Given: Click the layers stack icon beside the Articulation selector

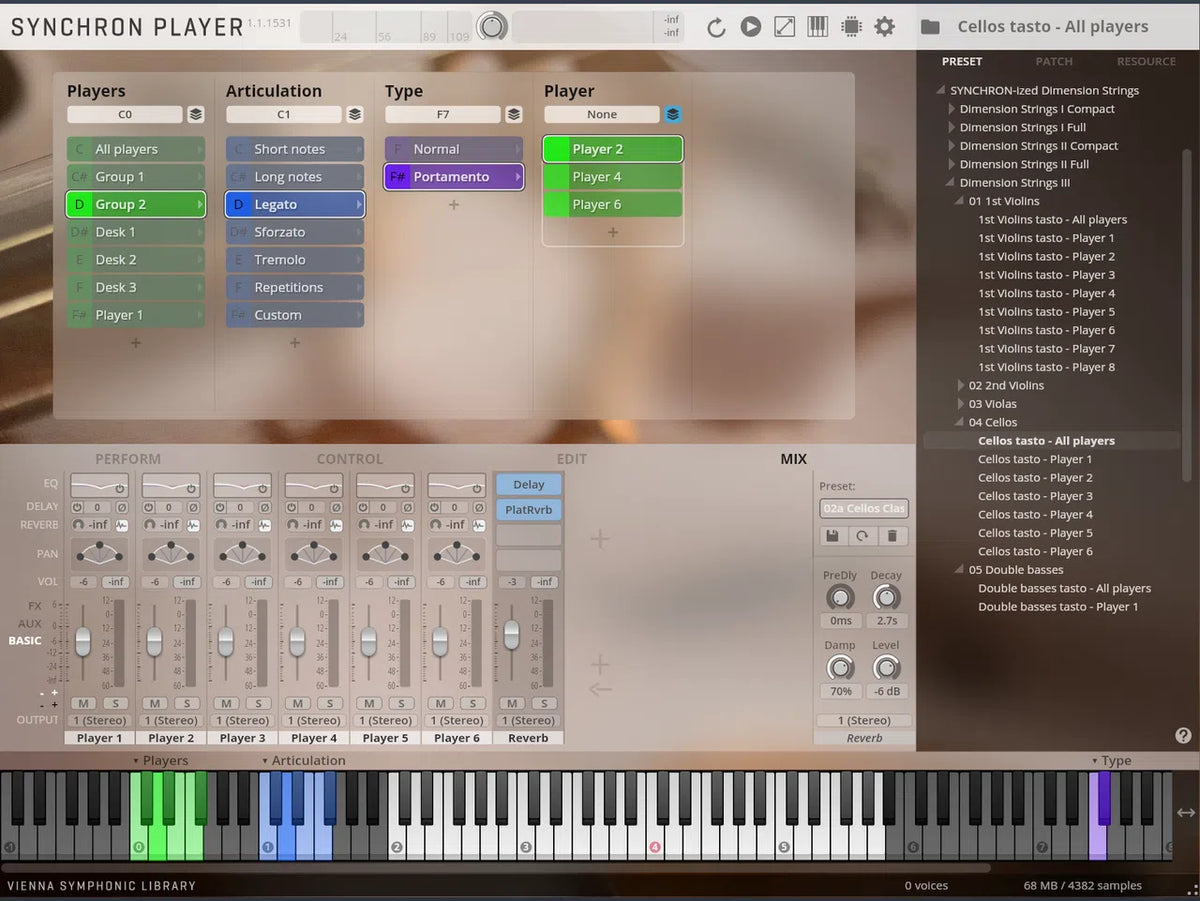Looking at the screenshot, I should pos(355,114).
